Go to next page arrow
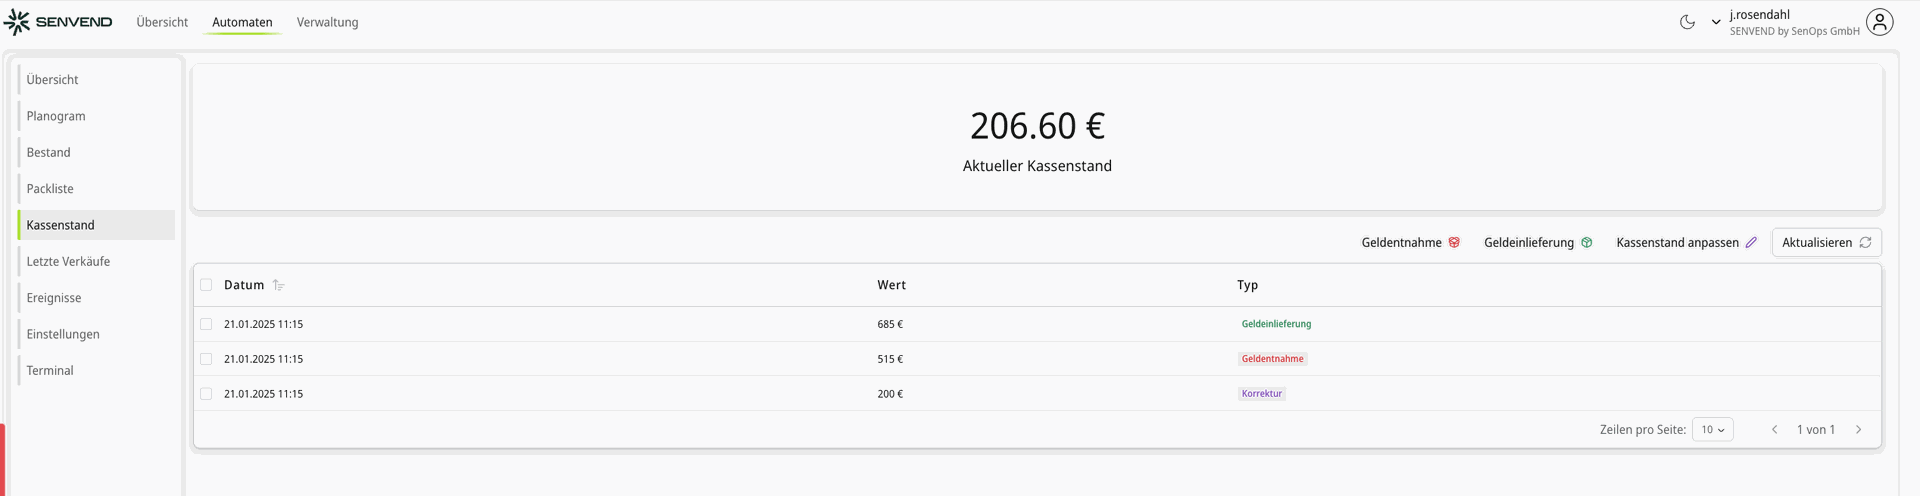The height and width of the screenshot is (496, 1920). (1859, 430)
